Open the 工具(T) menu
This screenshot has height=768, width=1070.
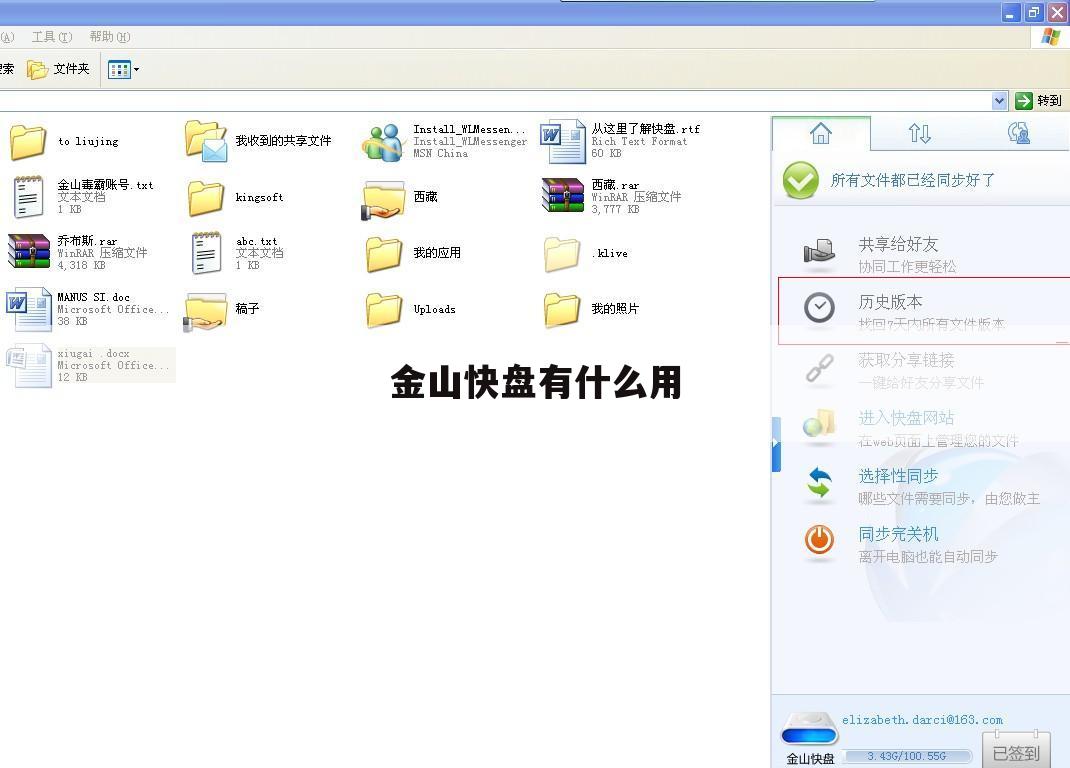52,37
